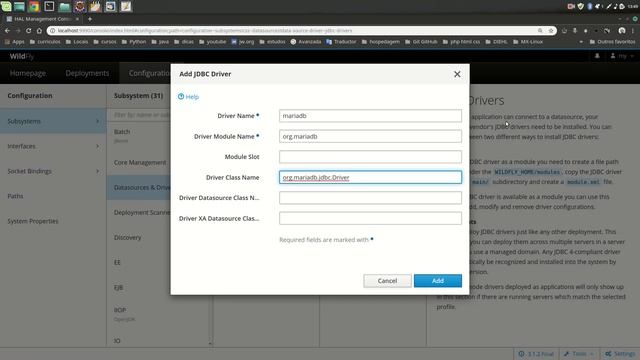640x360 pixels.
Task: Launch Chrome from the panel
Action: 34,6
